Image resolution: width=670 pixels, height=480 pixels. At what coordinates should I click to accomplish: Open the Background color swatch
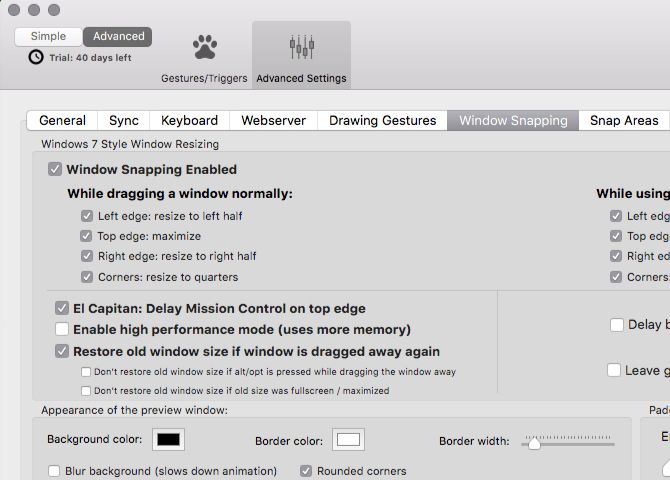coord(168,439)
